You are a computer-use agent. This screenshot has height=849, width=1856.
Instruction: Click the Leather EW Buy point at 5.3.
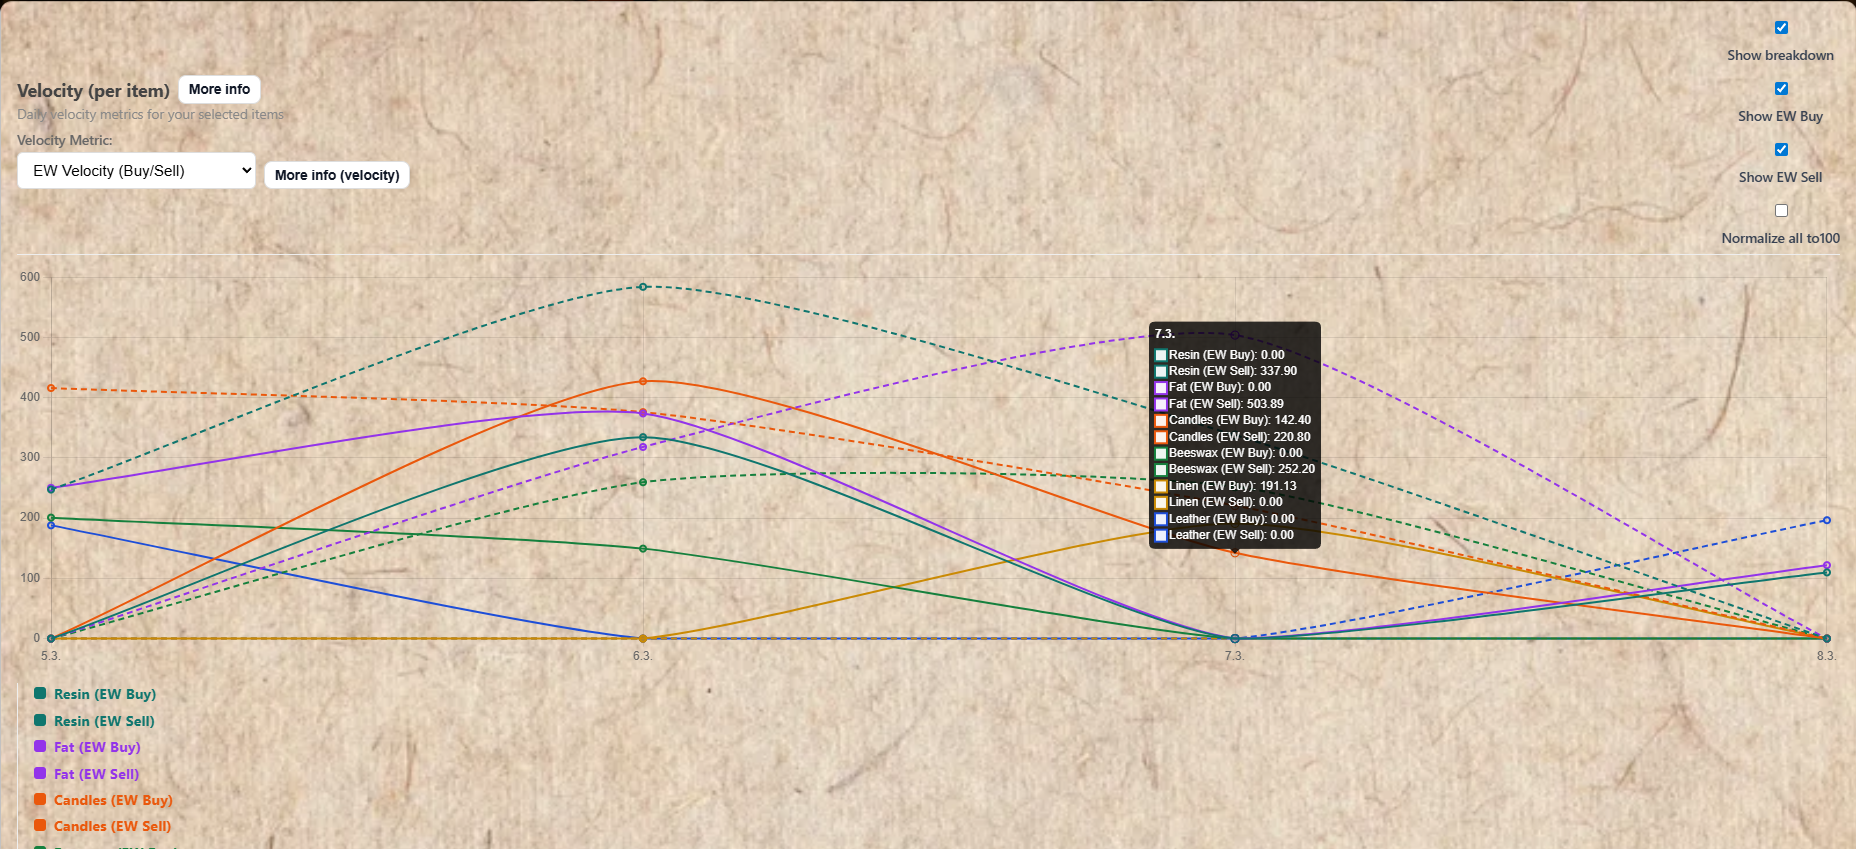tap(51, 525)
